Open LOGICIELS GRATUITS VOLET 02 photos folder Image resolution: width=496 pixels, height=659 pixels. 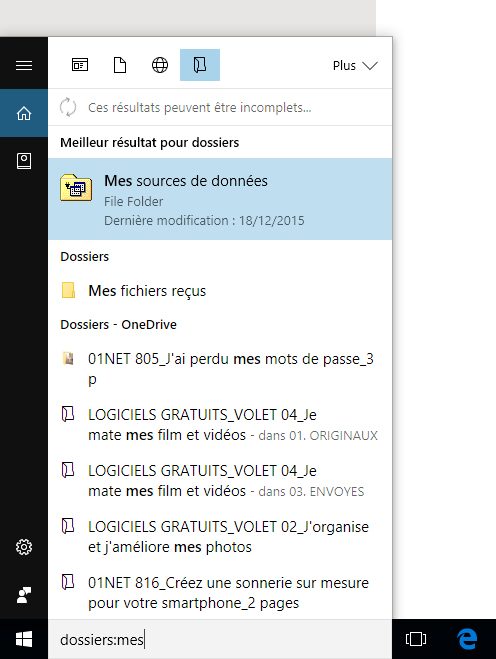pos(220,537)
